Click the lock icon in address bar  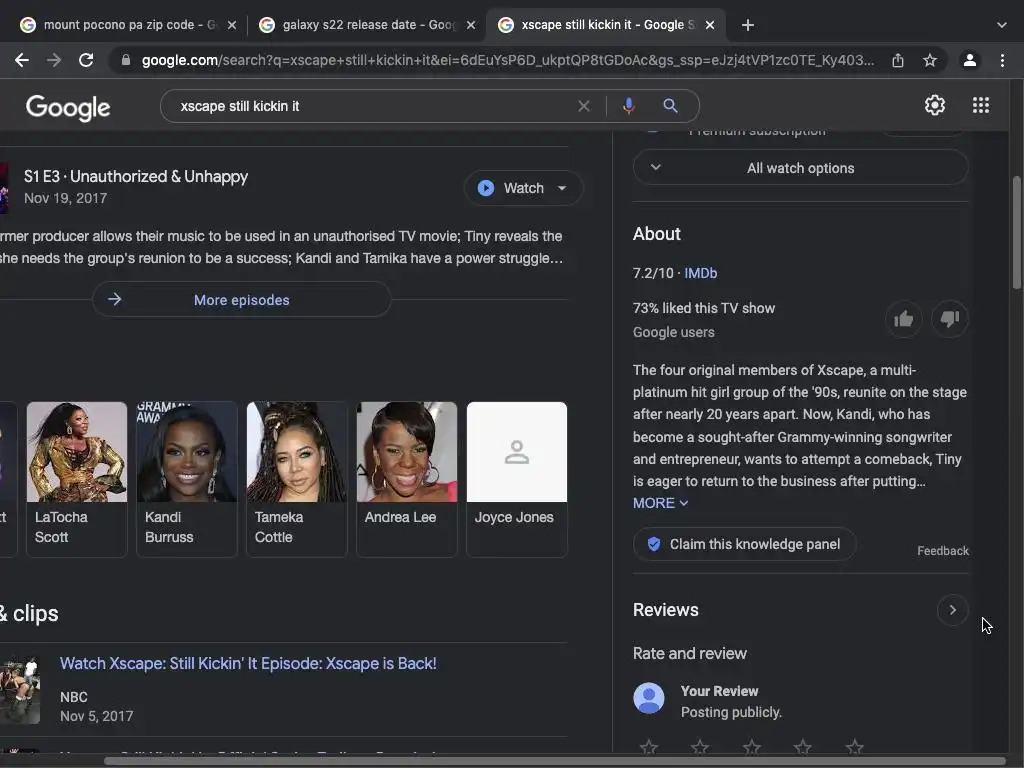(126, 61)
